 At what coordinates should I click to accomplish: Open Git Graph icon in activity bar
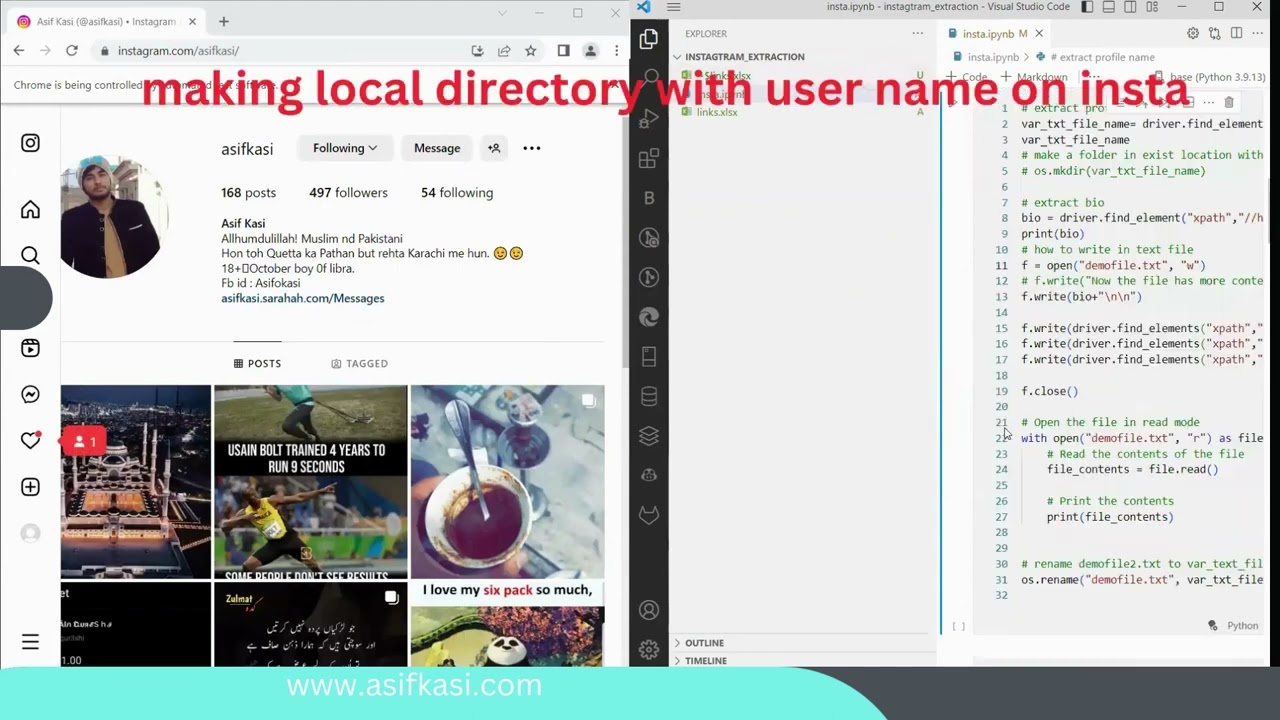[x=649, y=277]
